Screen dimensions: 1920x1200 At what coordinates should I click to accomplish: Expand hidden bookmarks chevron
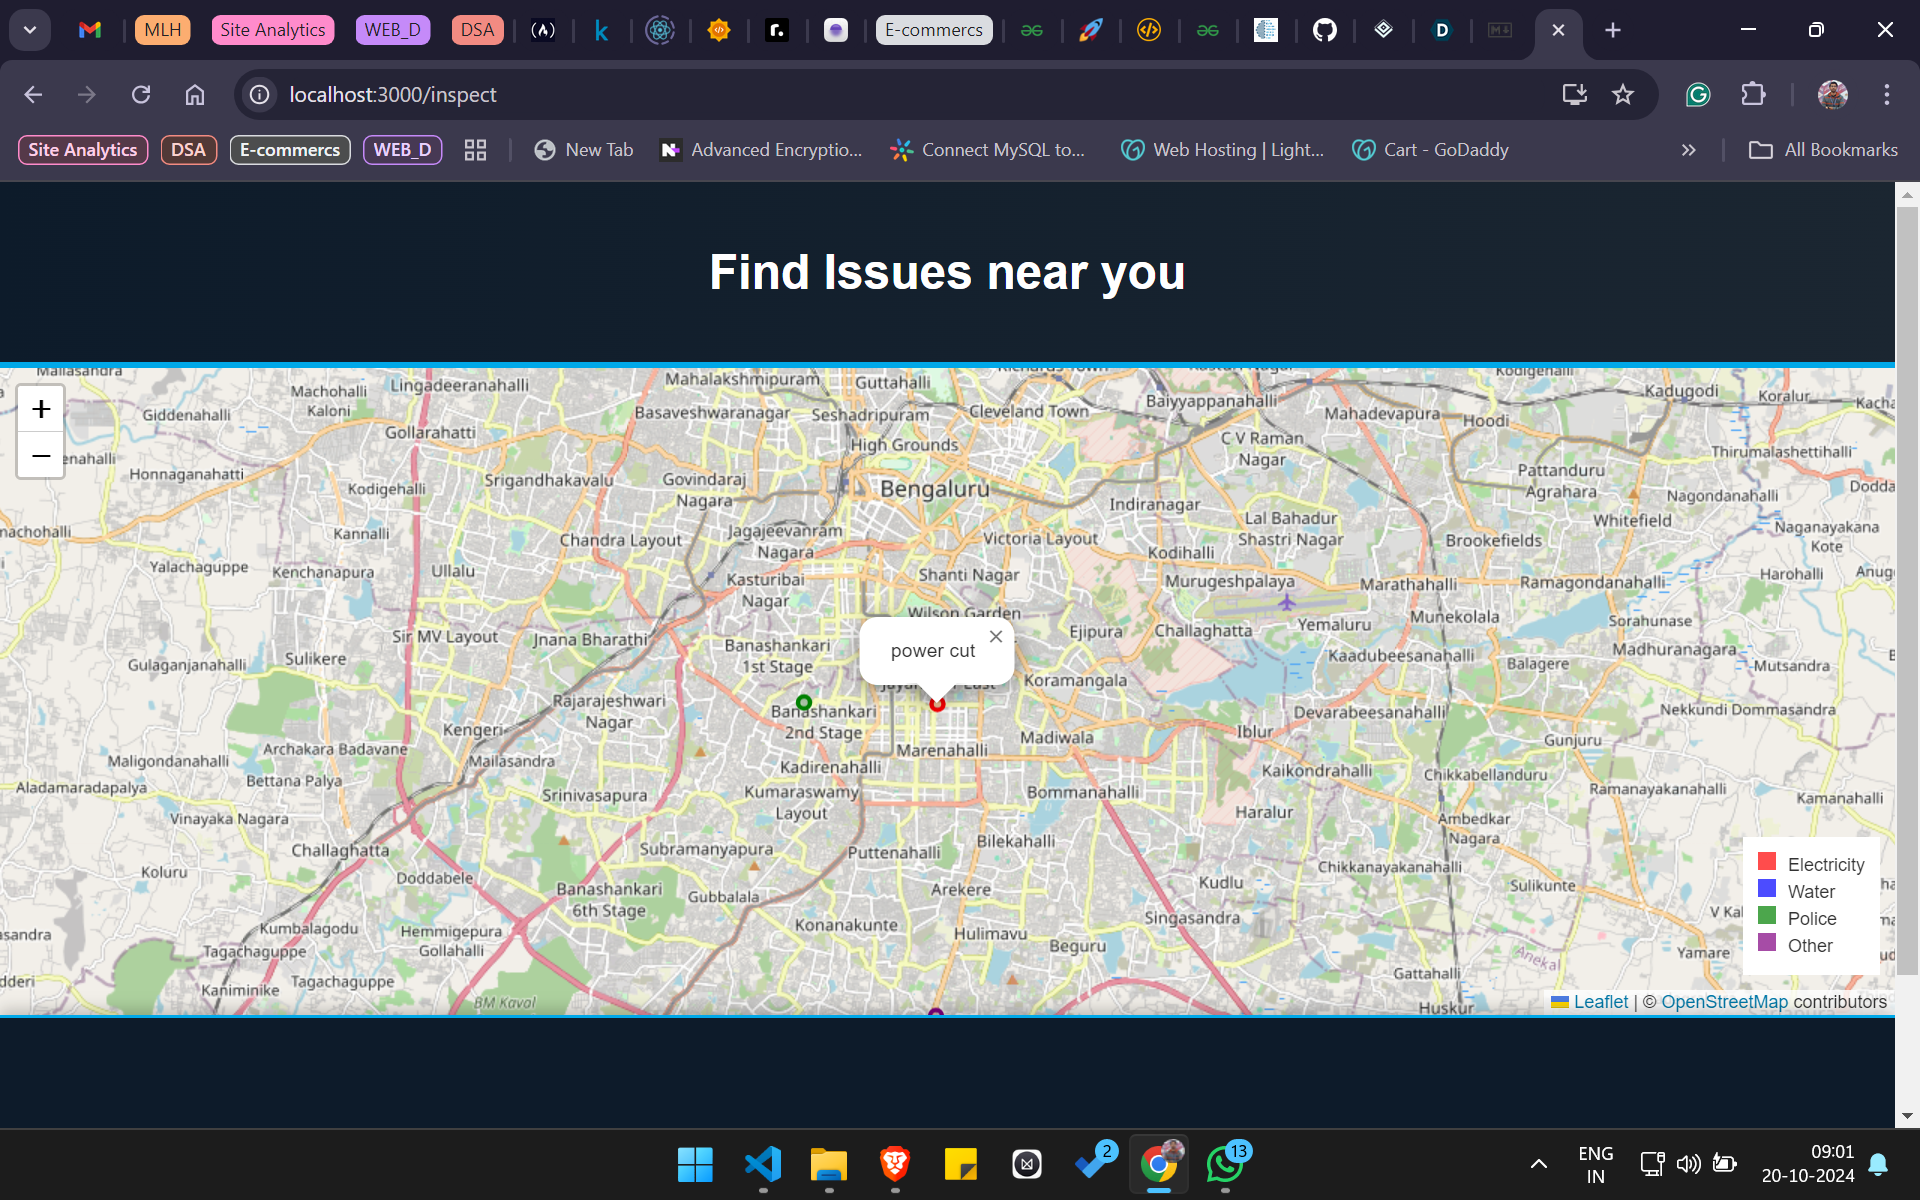[1688, 150]
